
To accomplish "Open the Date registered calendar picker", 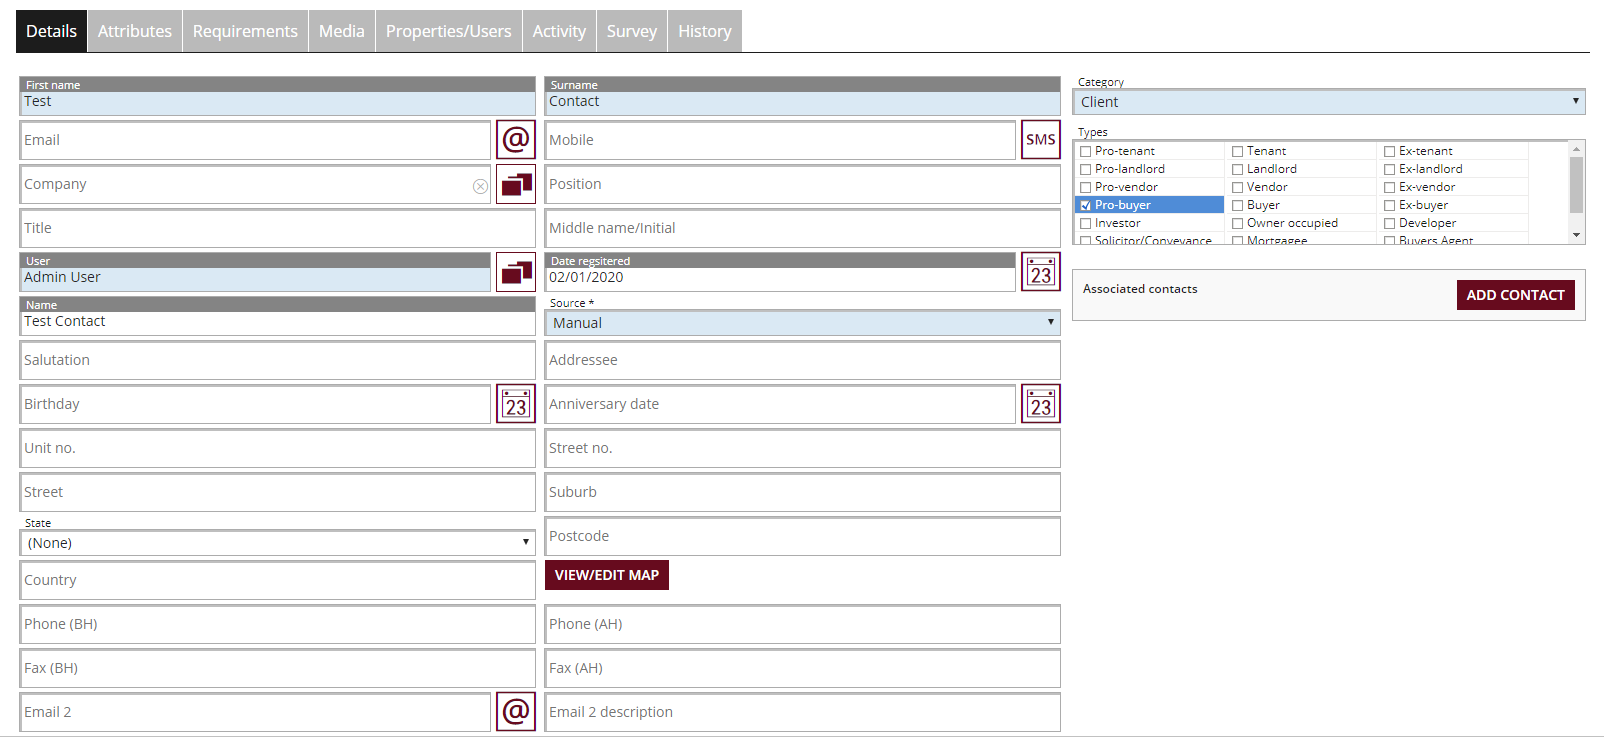I will 1040,272.
